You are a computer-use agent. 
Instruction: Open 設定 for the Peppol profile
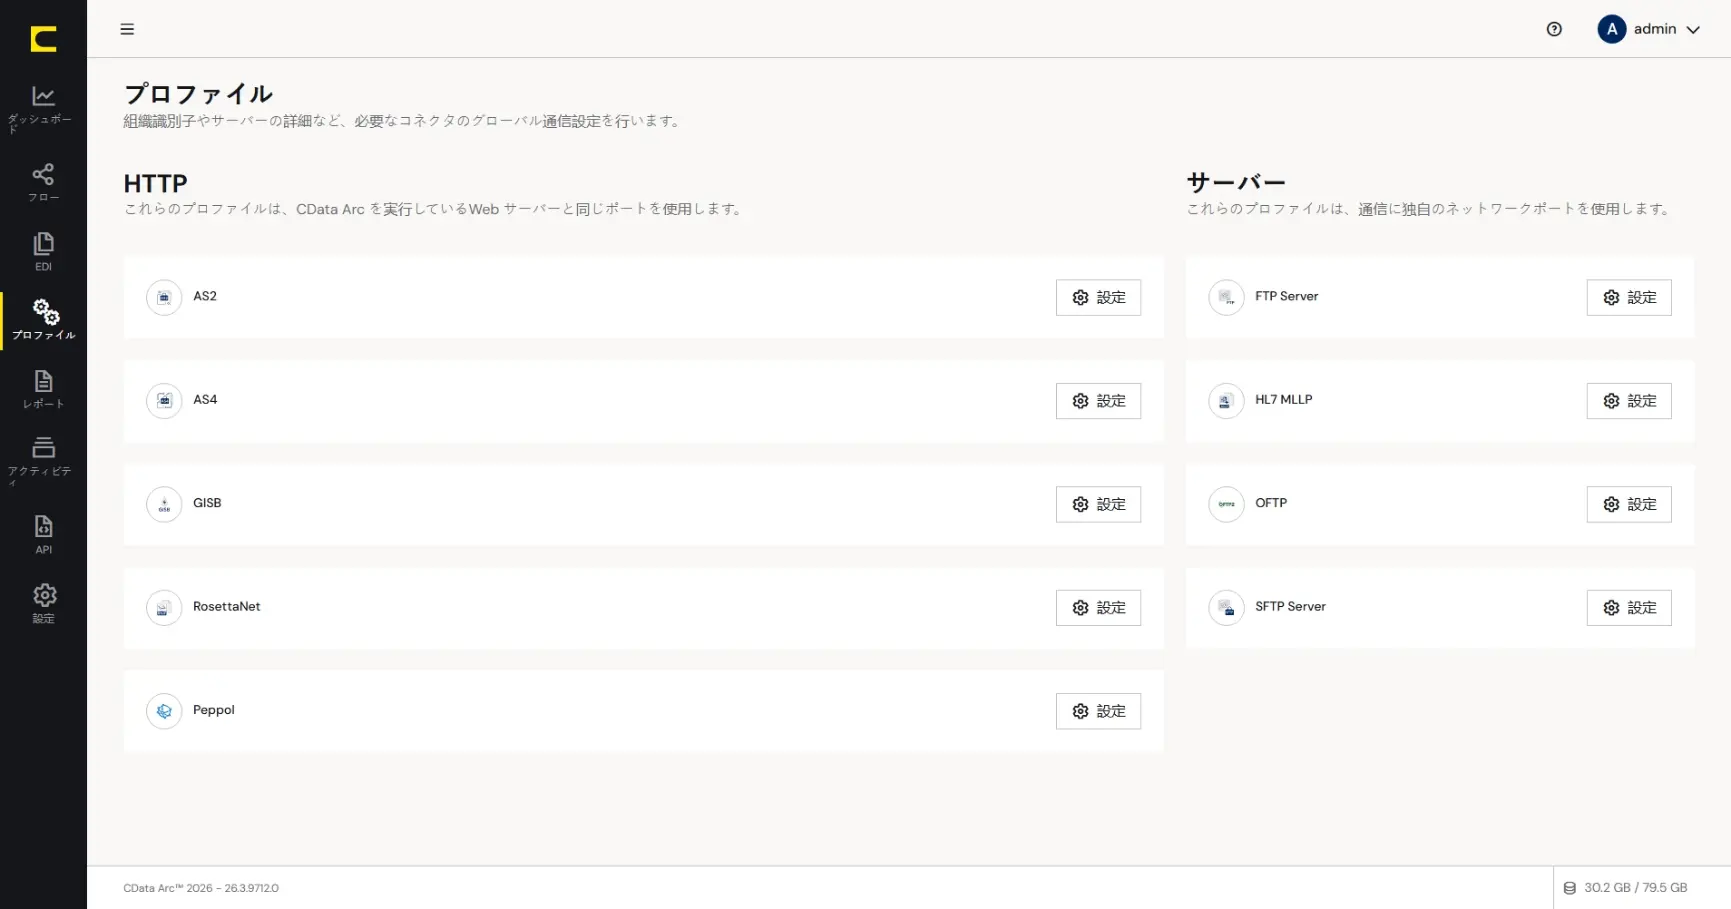click(1098, 711)
